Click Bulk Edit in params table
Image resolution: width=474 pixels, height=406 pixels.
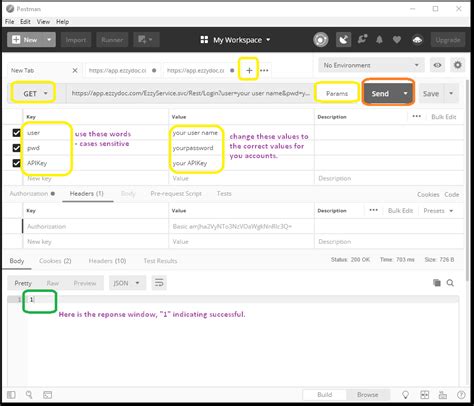pos(444,117)
